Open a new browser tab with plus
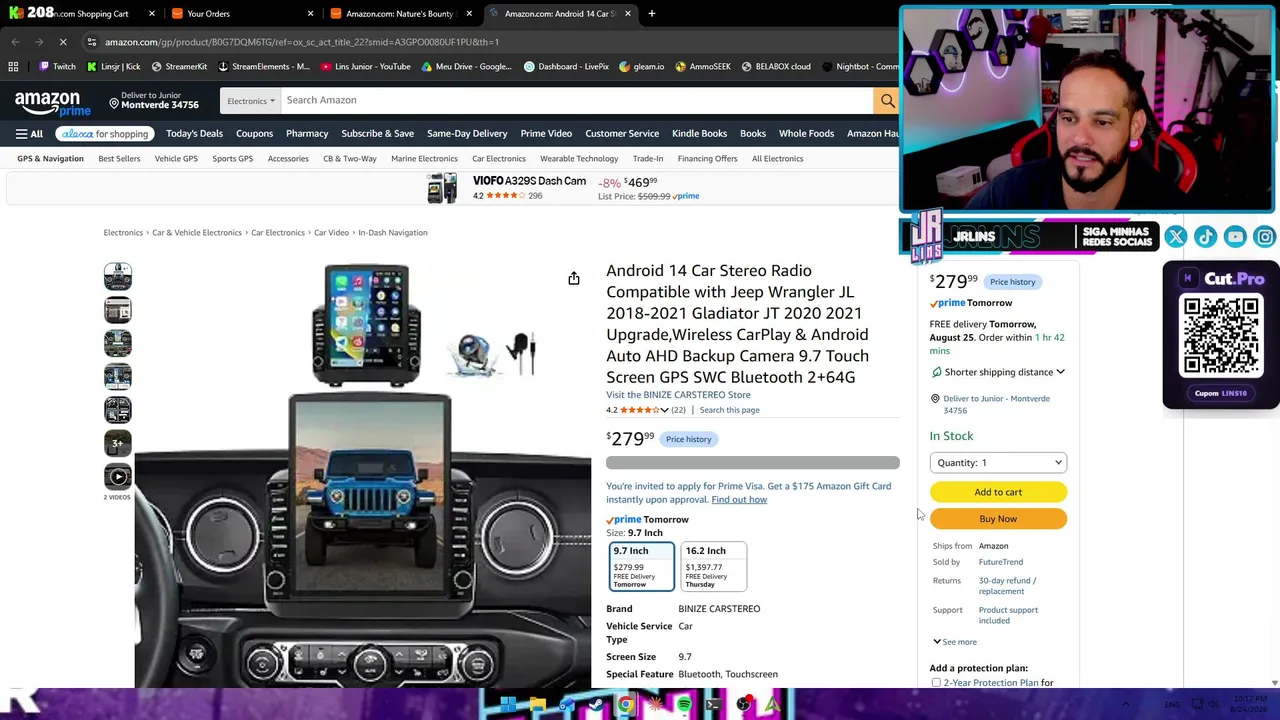1280x720 pixels. click(651, 14)
